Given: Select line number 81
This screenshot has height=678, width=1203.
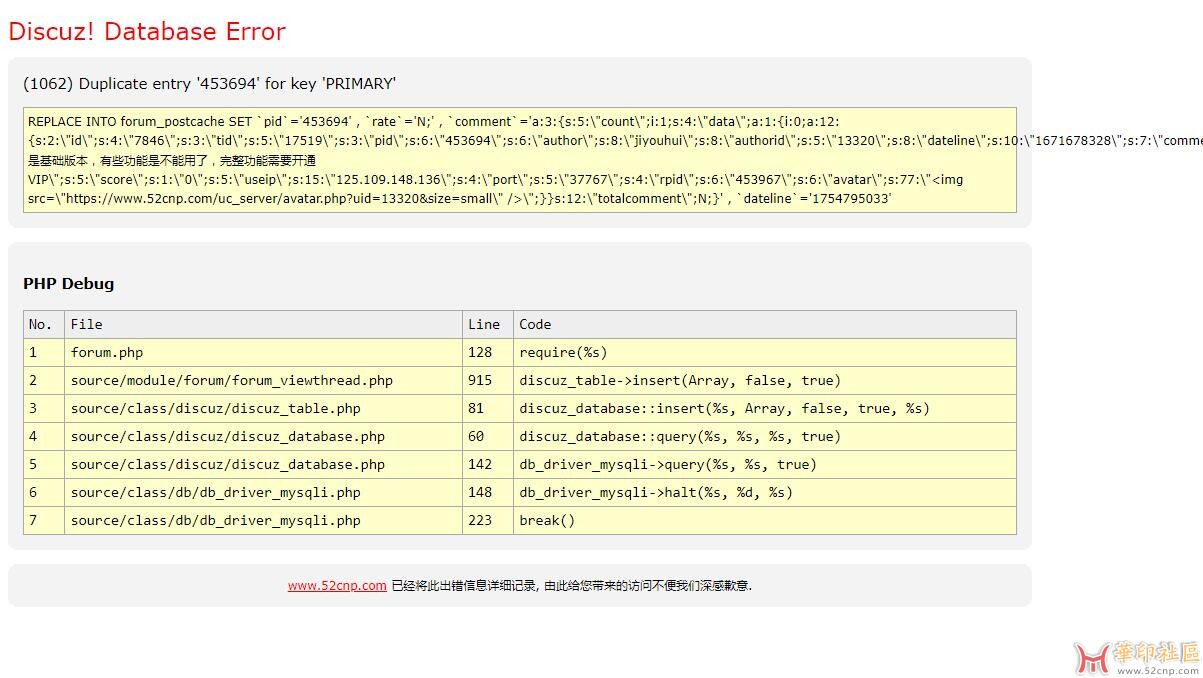Looking at the screenshot, I should [488, 408].
